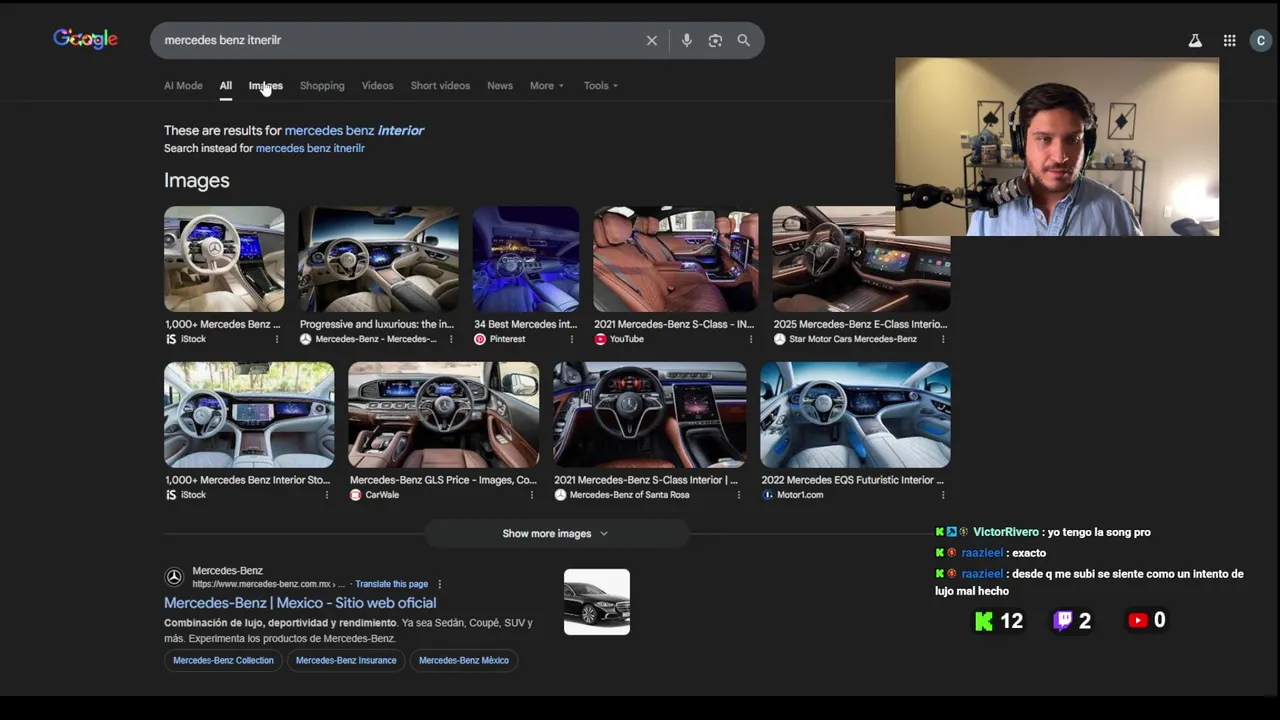Switch to the Shopping tab
The image size is (1280, 720).
(322, 86)
